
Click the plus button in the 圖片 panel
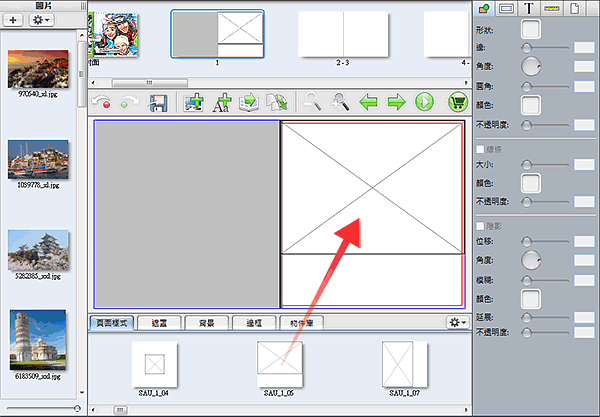13,20
